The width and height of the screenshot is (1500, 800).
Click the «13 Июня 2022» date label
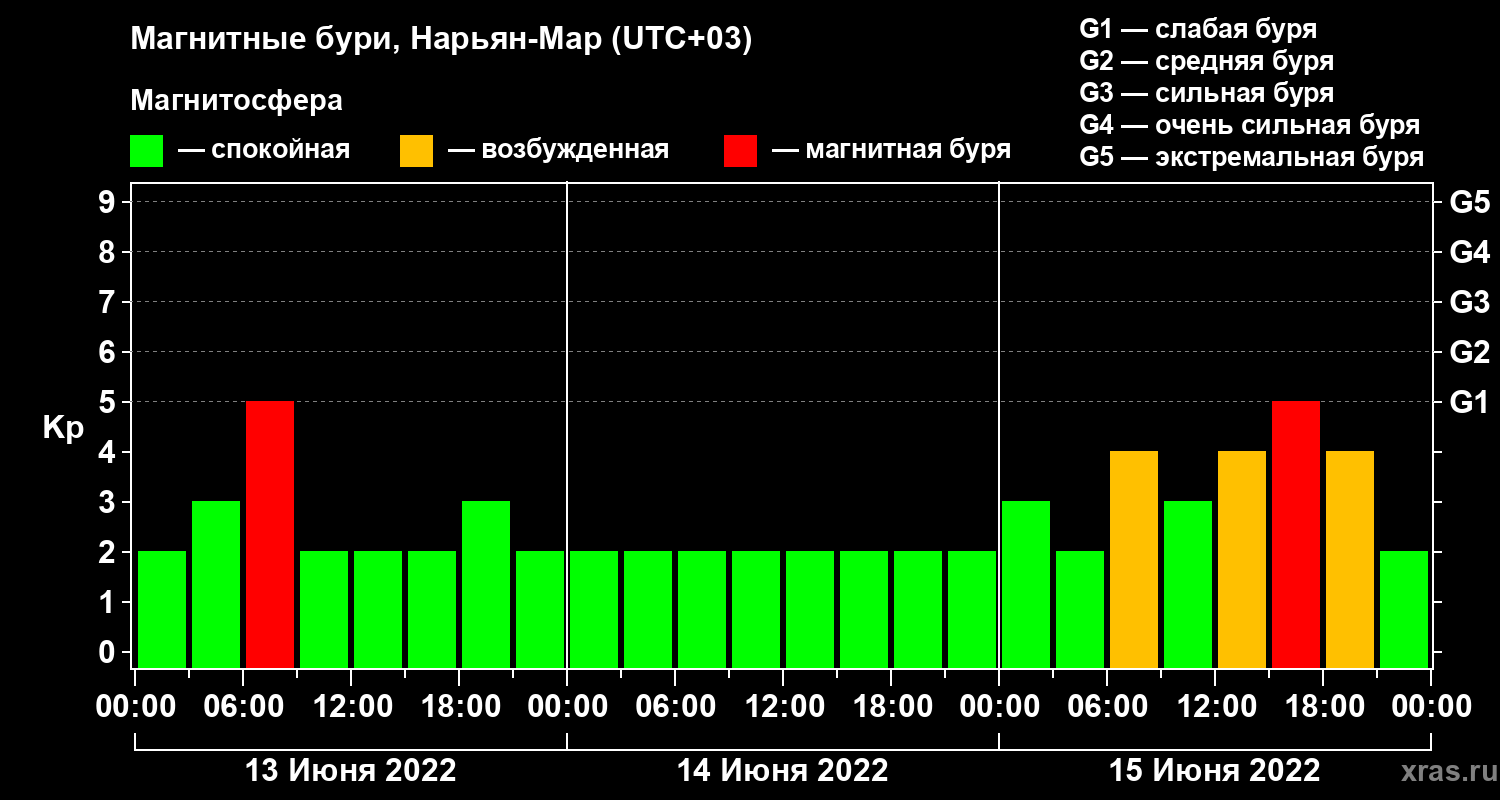(x=351, y=771)
